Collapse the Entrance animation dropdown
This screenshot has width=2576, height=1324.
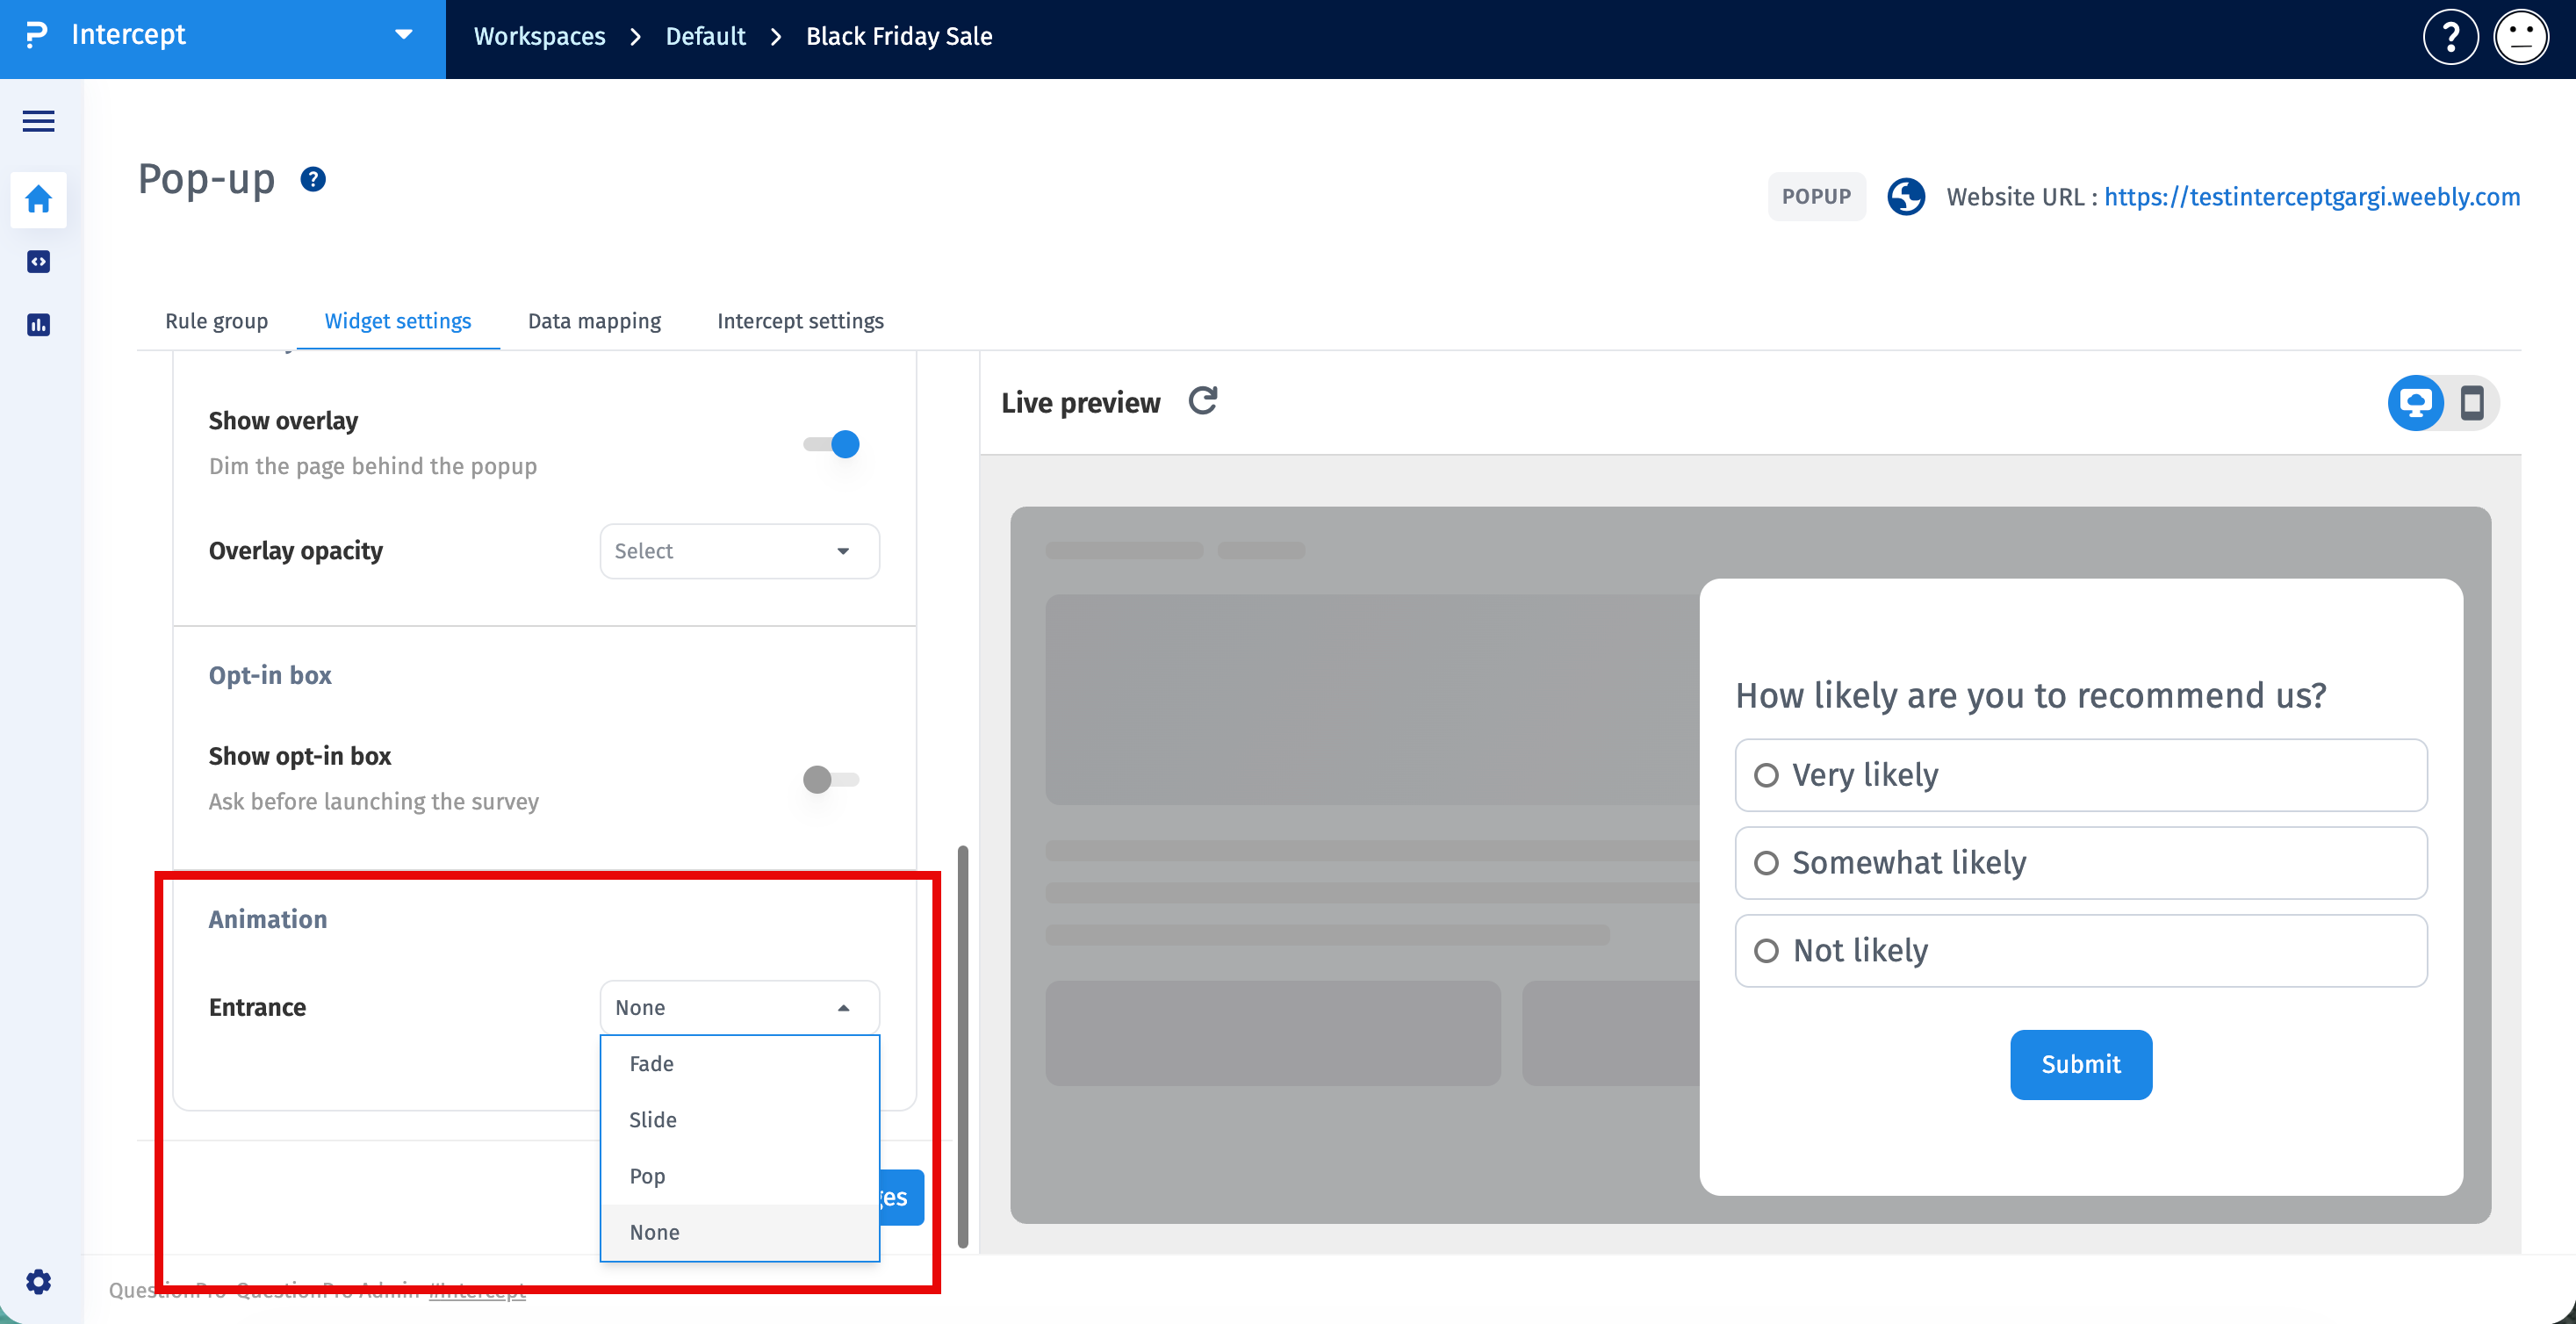739,1008
